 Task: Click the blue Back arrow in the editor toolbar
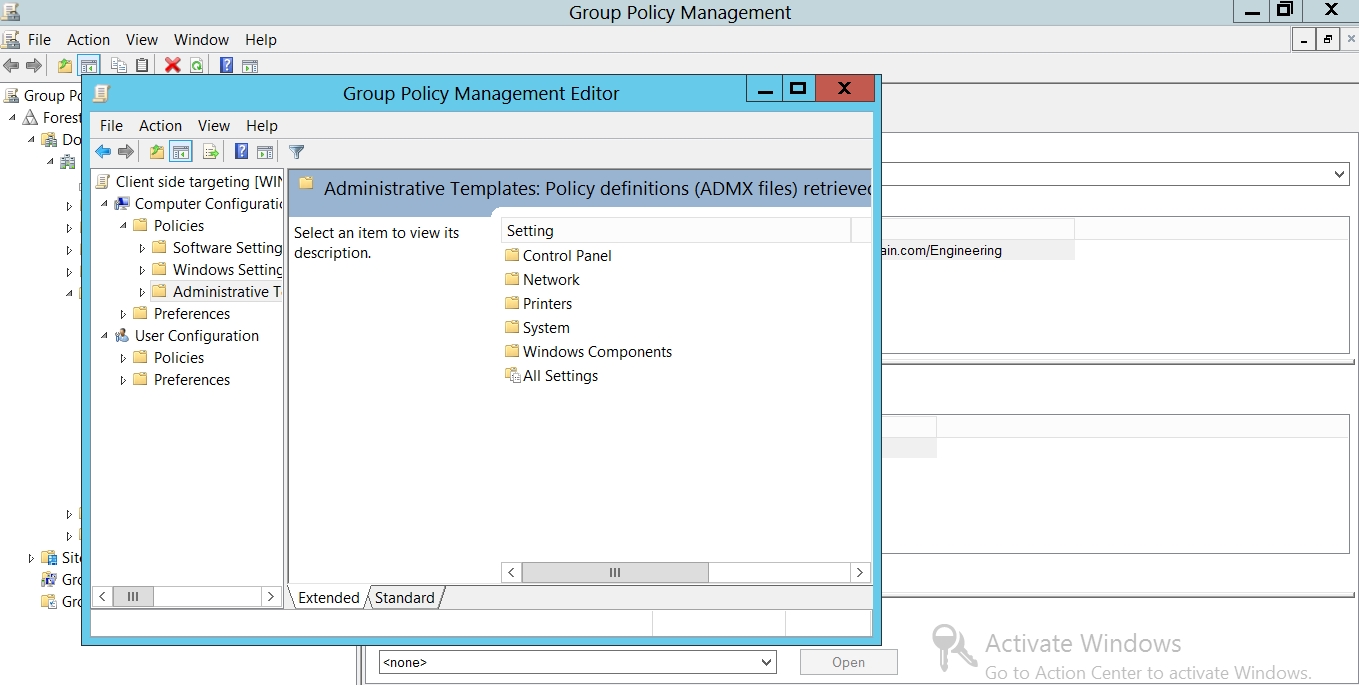click(102, 152)
